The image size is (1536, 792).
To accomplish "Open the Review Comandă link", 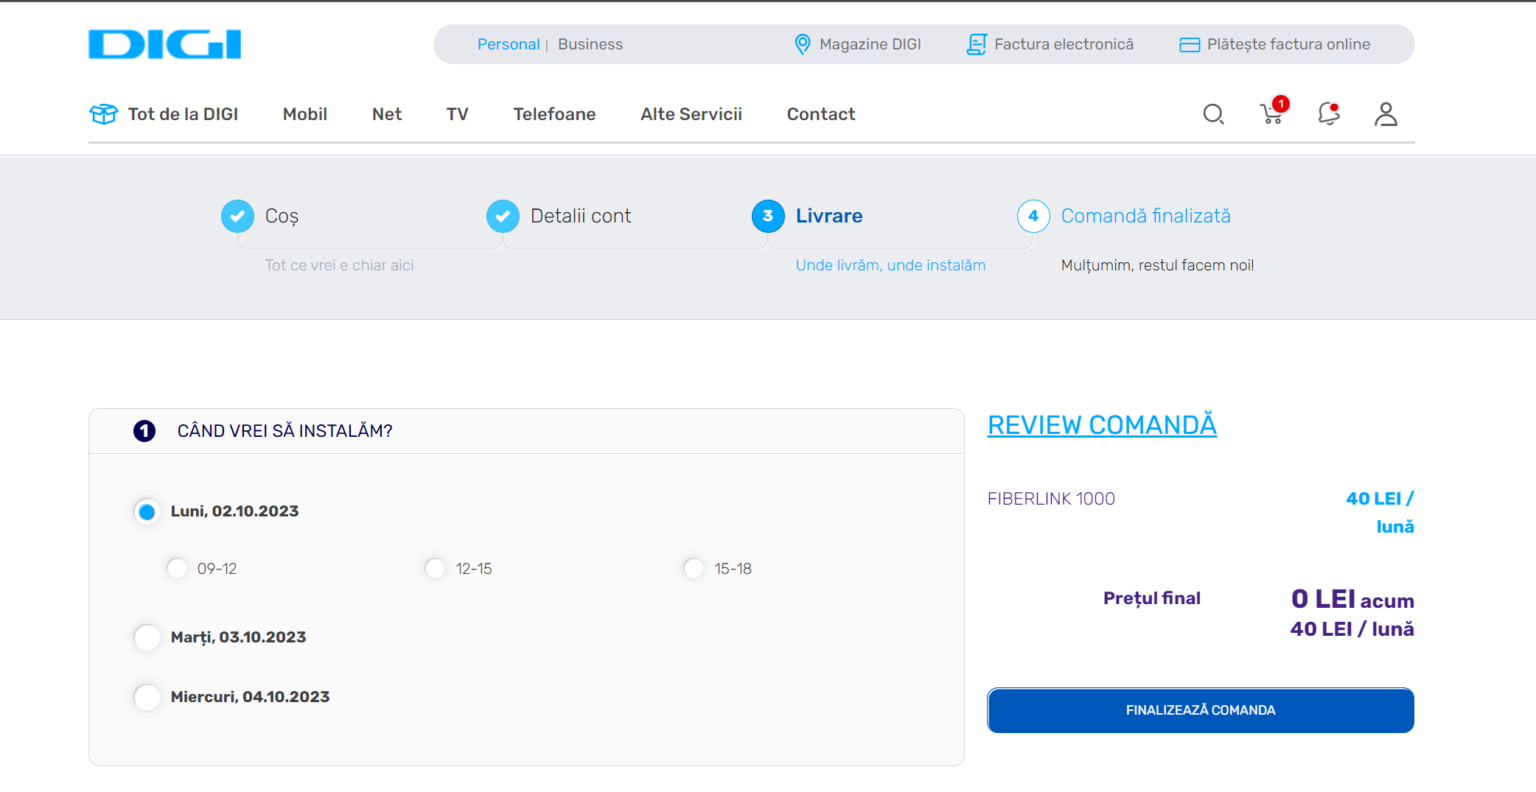I will pyautogui.click(x=1101, y=424).
